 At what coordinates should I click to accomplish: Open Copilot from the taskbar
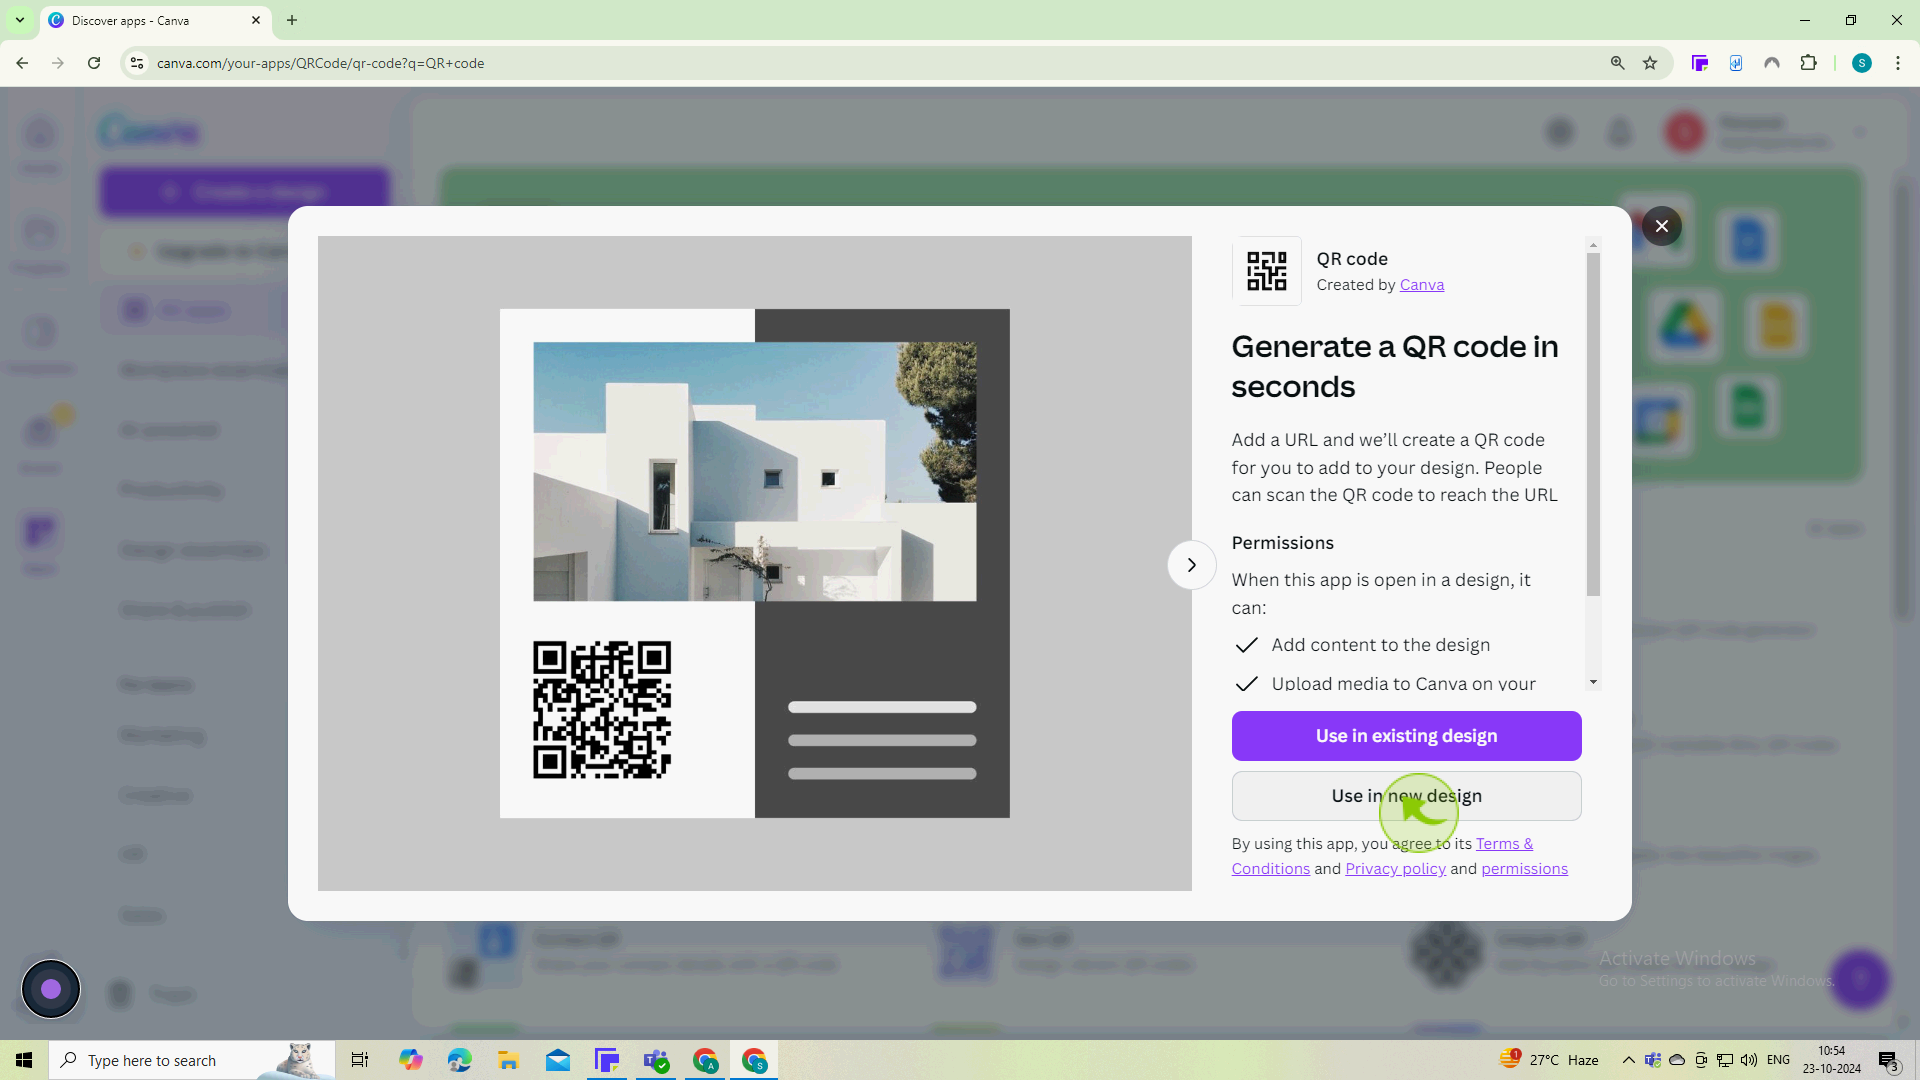(x=411, y=1060)
